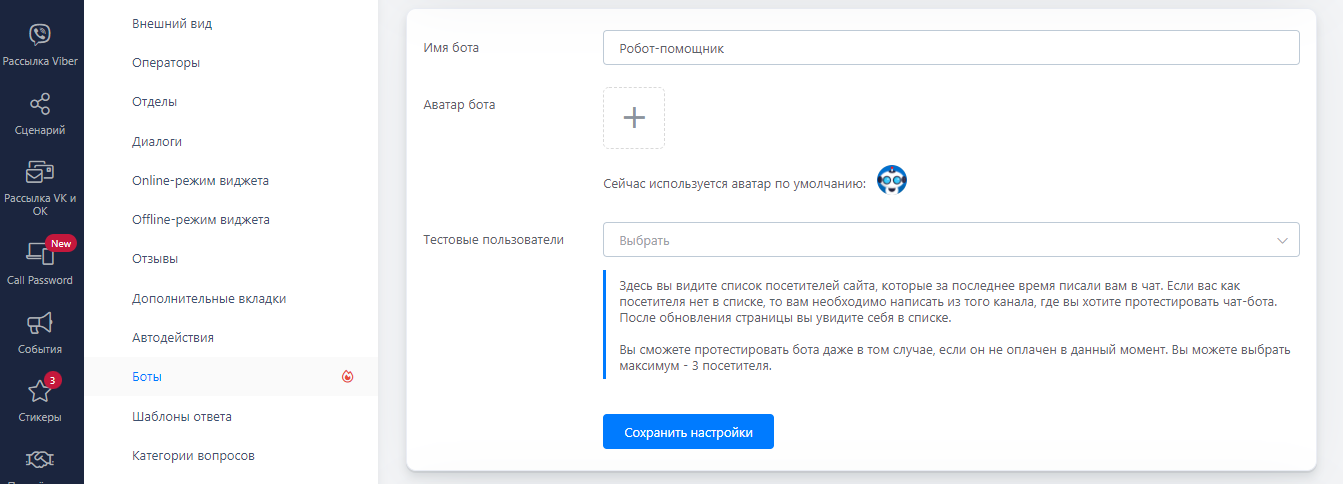Go to the Операторы menu item
Screen dimensions: 1343x484
click(x=166, y=63)
